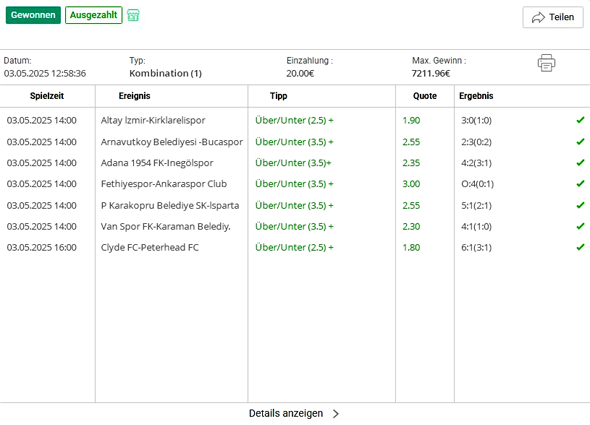Viewport: 590px width, 425px height.
Task: Click the Tipp column header
Action: 278,96
